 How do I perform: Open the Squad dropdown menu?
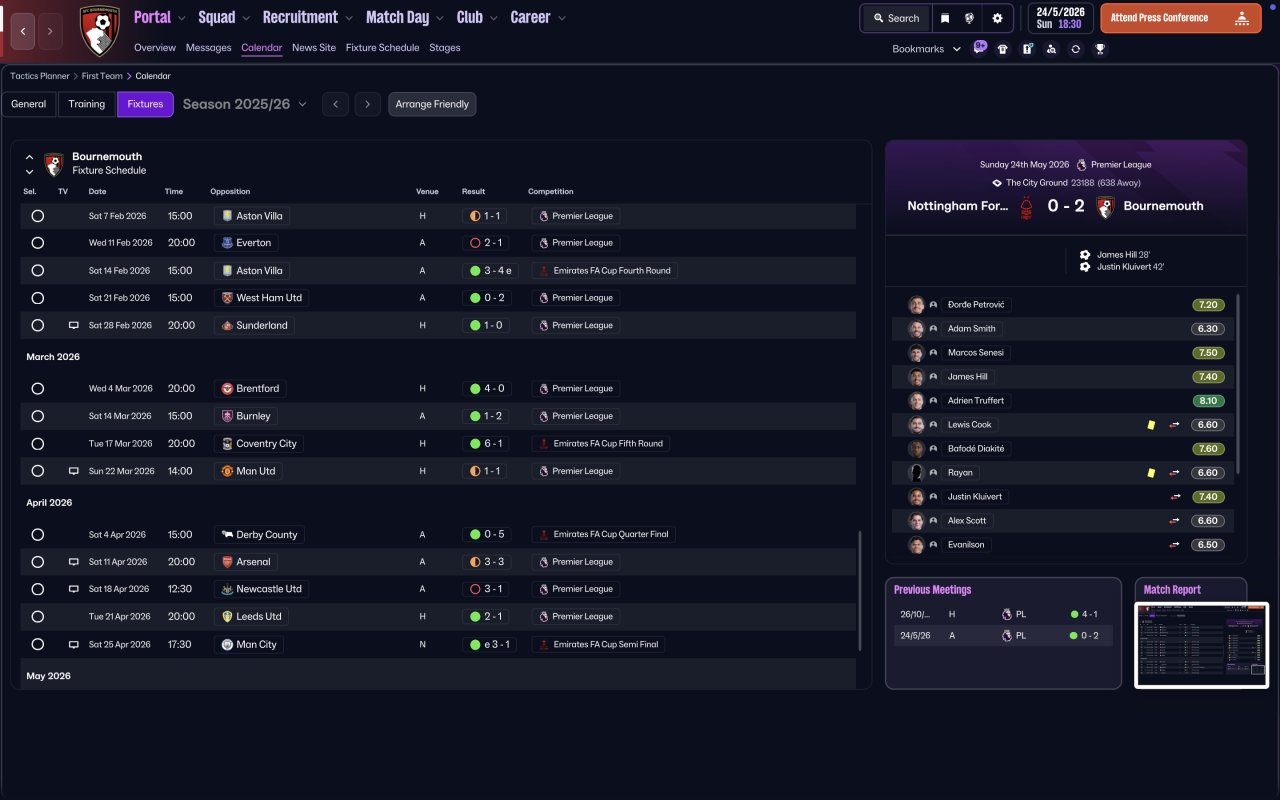[225, 17]
